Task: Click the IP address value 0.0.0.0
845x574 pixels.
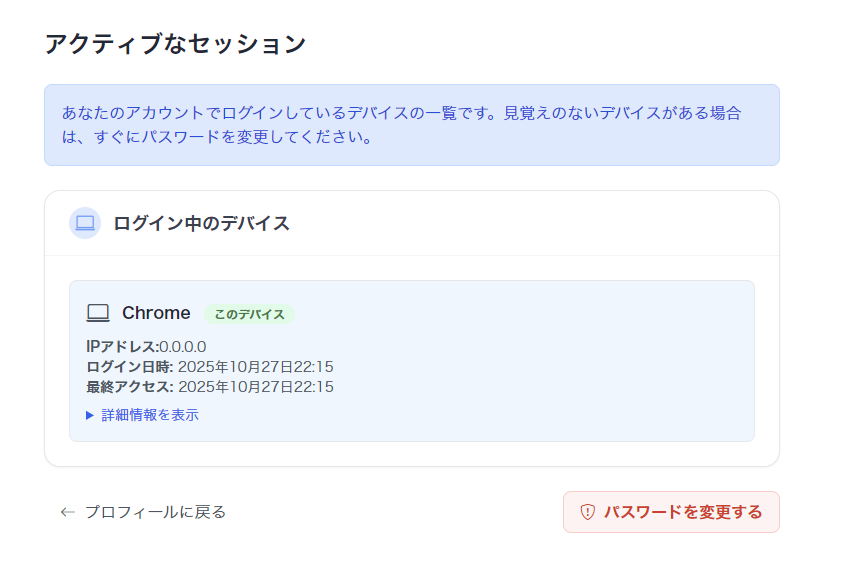Action: (183, 347)
